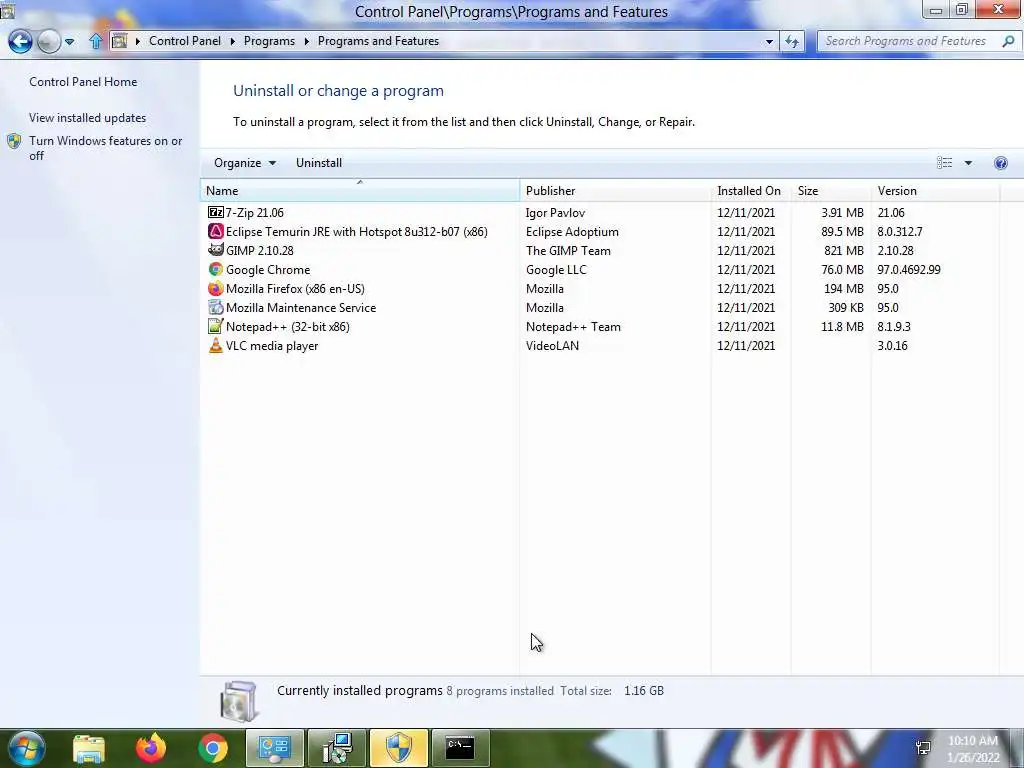This screenshot has height=768, width=1024.
Task: Expand the arrow after Control Panel breadcrumb
Action: click(232, 41)
